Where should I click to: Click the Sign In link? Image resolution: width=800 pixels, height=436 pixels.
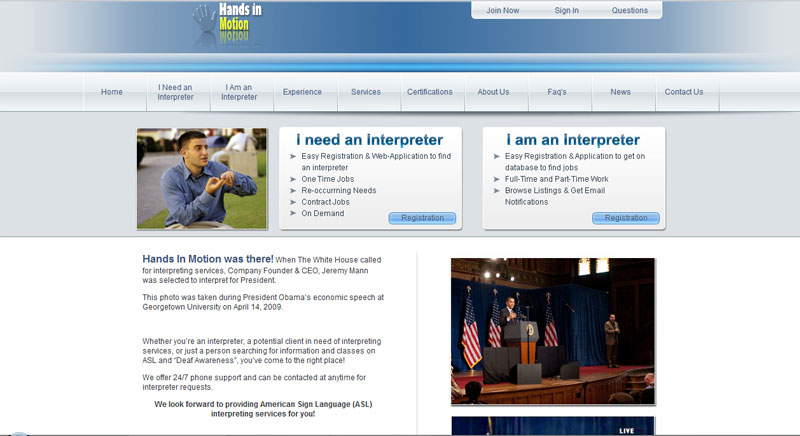coord(566,11)
